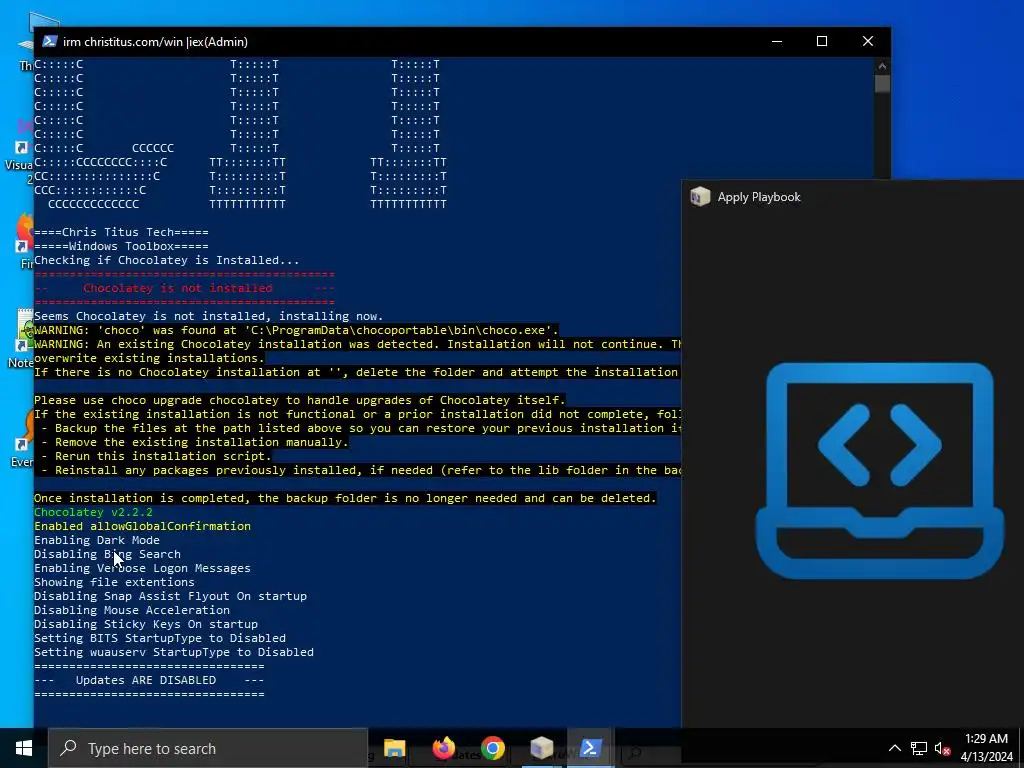Click the WARNING line mentioning choco.exe path
The image size is (1024, 768).
[296, 330]
